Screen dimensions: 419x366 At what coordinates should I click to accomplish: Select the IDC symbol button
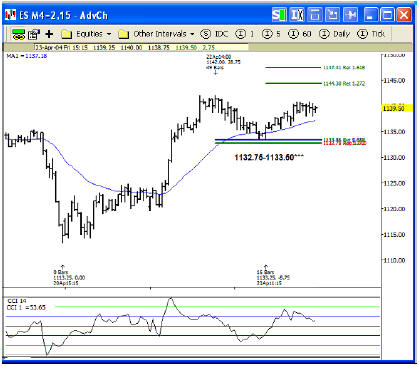214,34
